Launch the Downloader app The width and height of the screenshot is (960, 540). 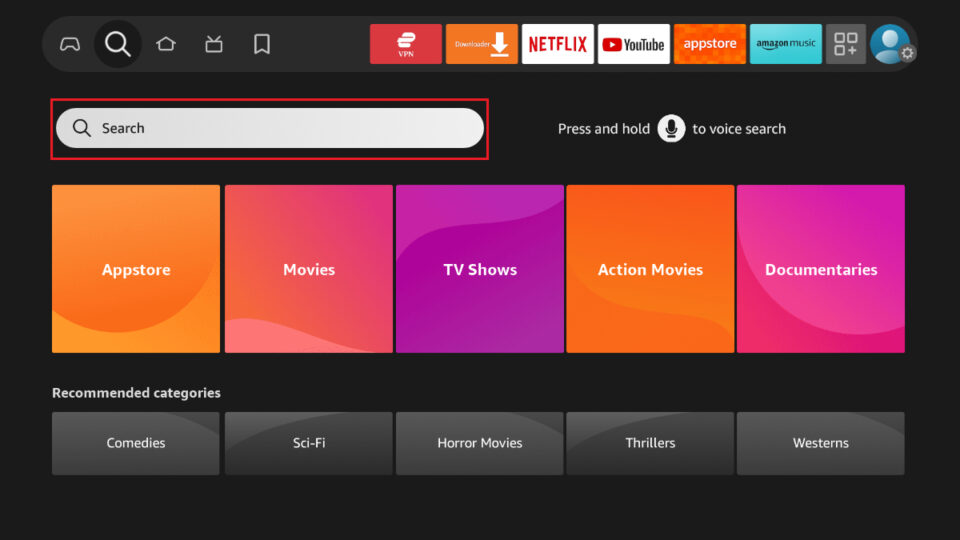coord(482,44)
